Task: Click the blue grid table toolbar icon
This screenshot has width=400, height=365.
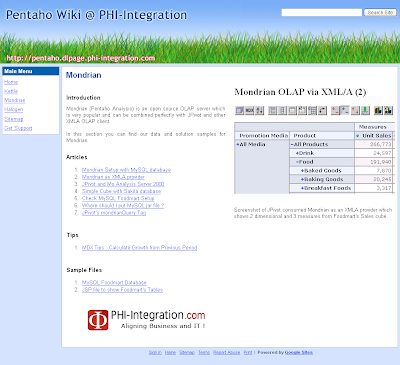Action: [312, 110]
